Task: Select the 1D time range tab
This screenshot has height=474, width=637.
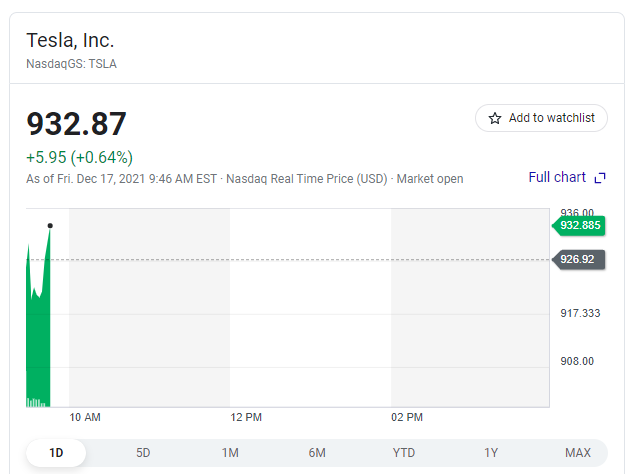Action: 56,453
